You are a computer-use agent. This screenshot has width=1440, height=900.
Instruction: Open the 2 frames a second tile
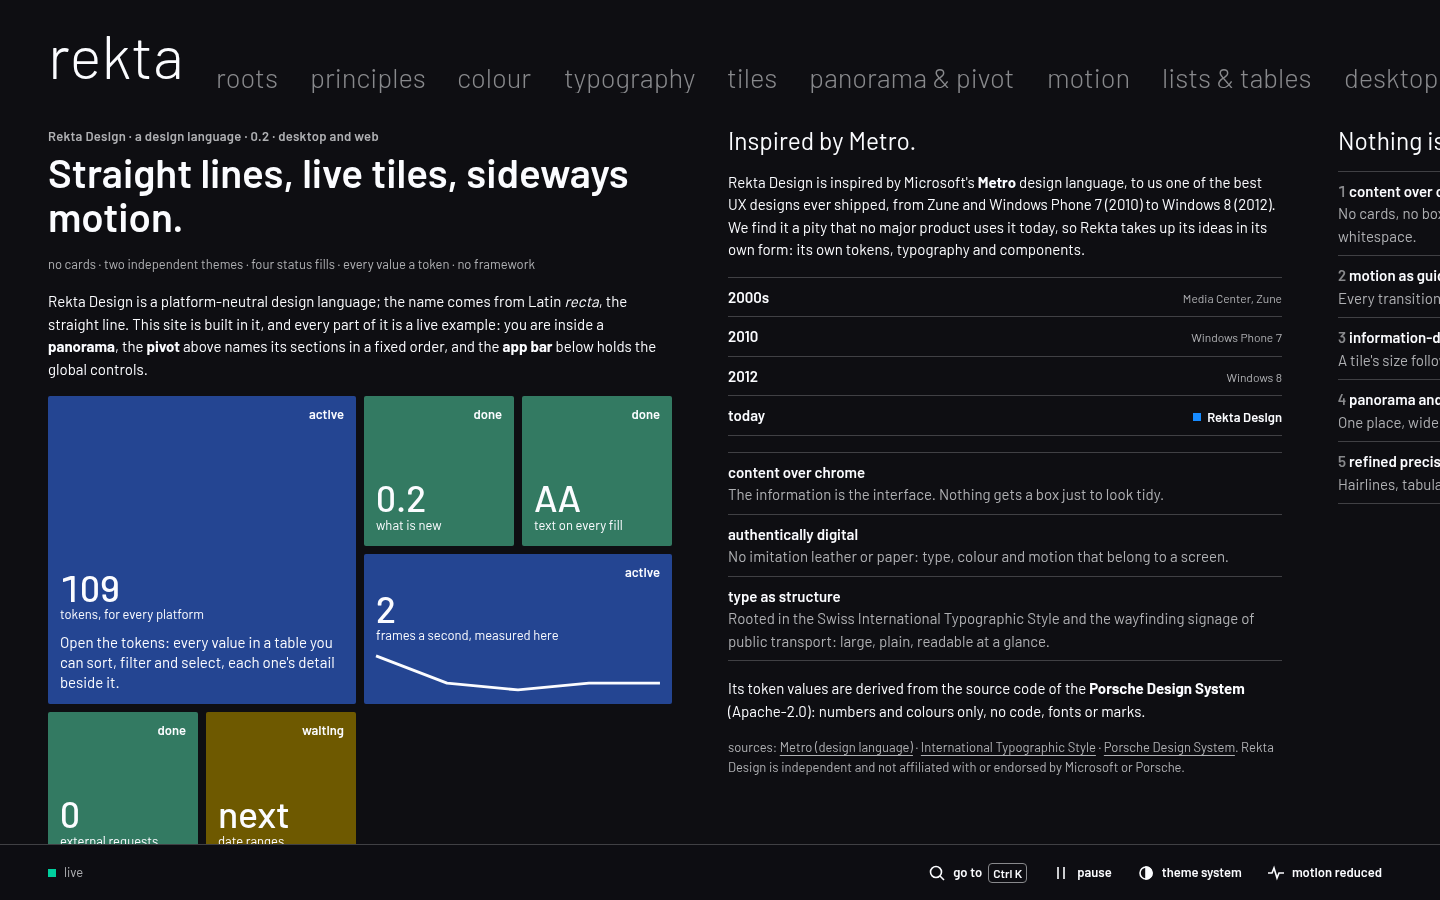(518, 629)
